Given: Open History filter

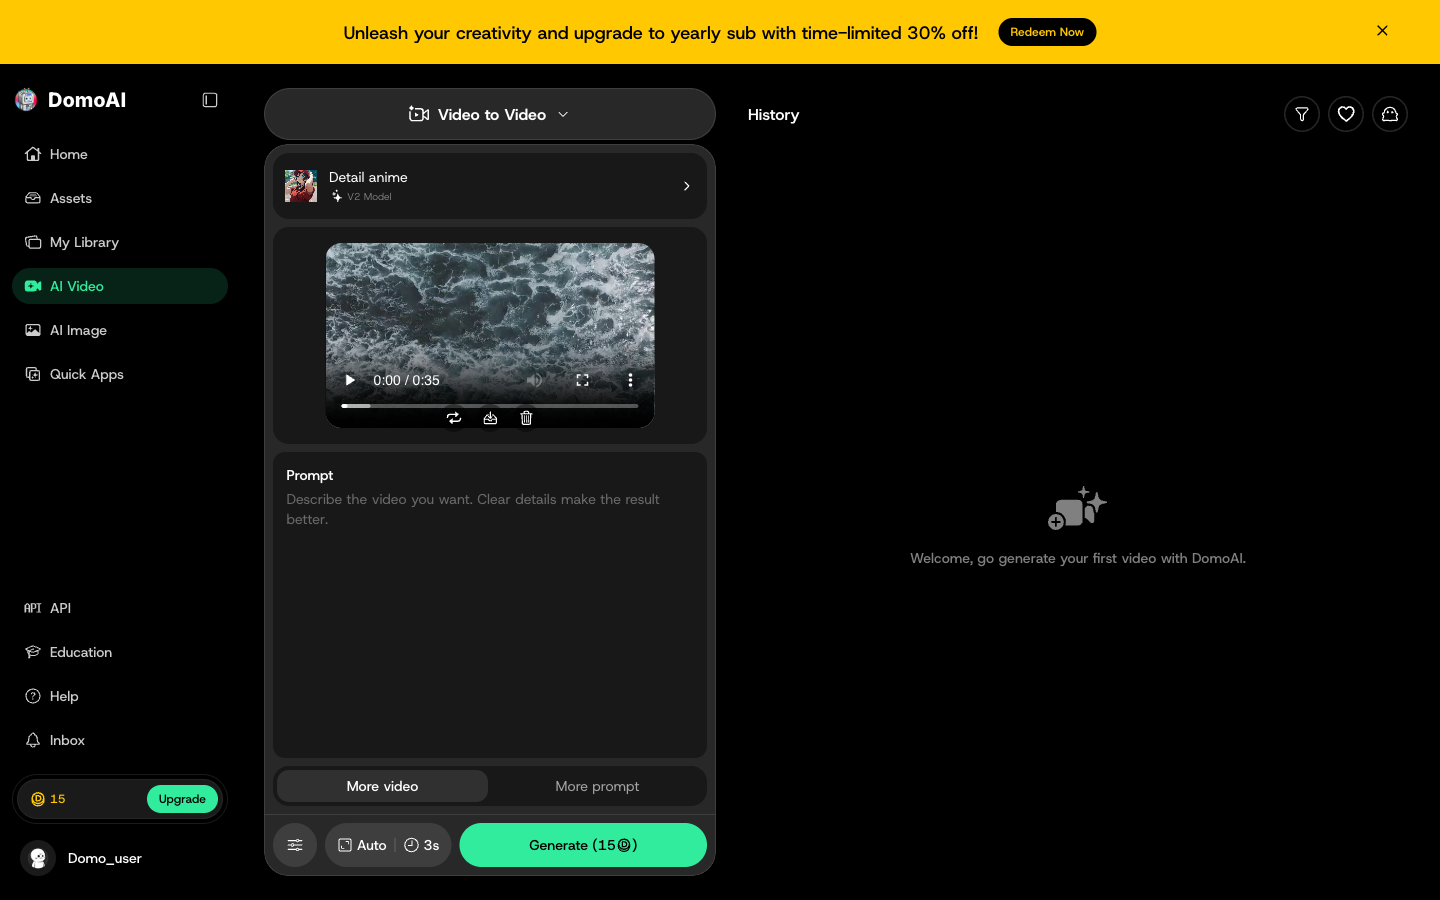Looking at the screenshot, I should [x=1302, y=114].
